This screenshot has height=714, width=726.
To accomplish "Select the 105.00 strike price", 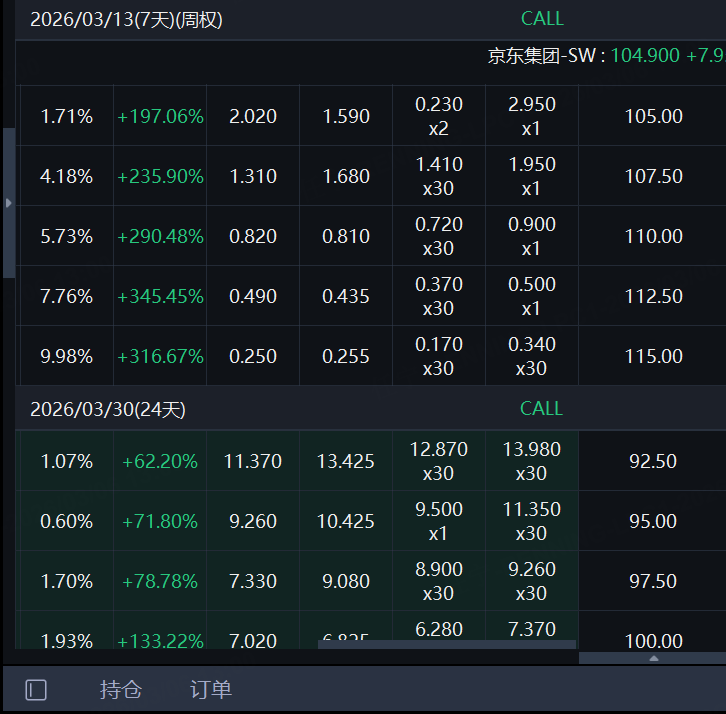I will (653, 117).
